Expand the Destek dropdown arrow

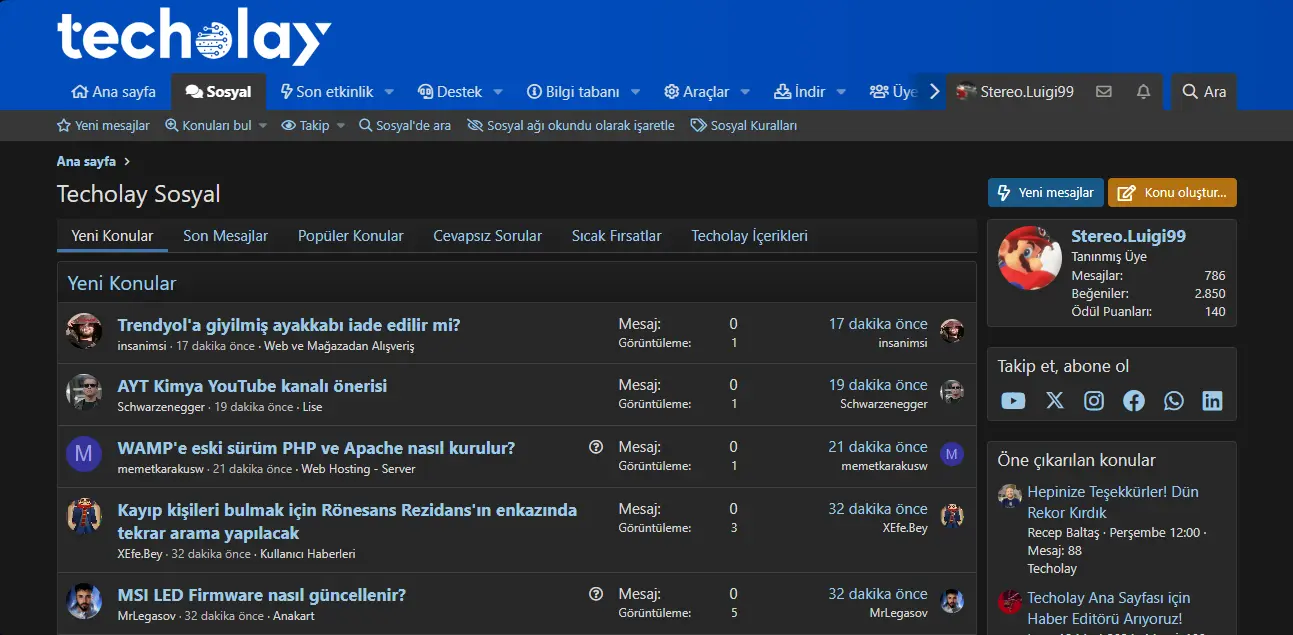tap(498, 92)
